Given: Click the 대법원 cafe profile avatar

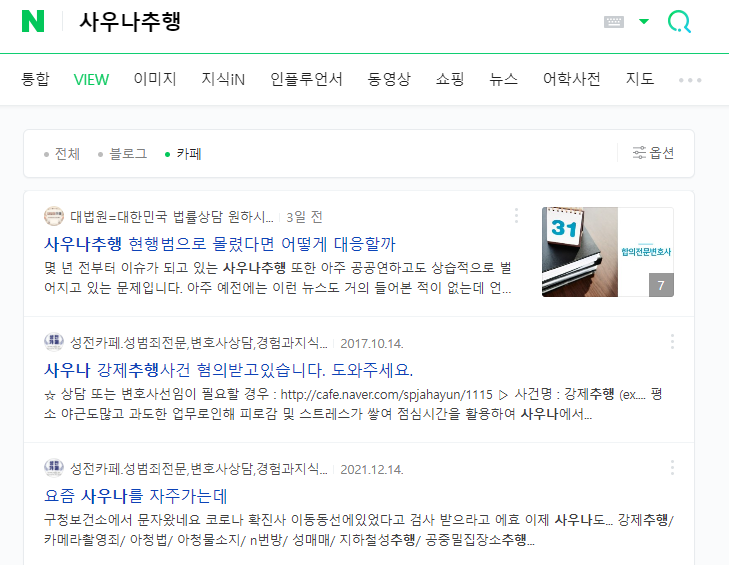Looking at the screenshot, I should pos(54,216).
